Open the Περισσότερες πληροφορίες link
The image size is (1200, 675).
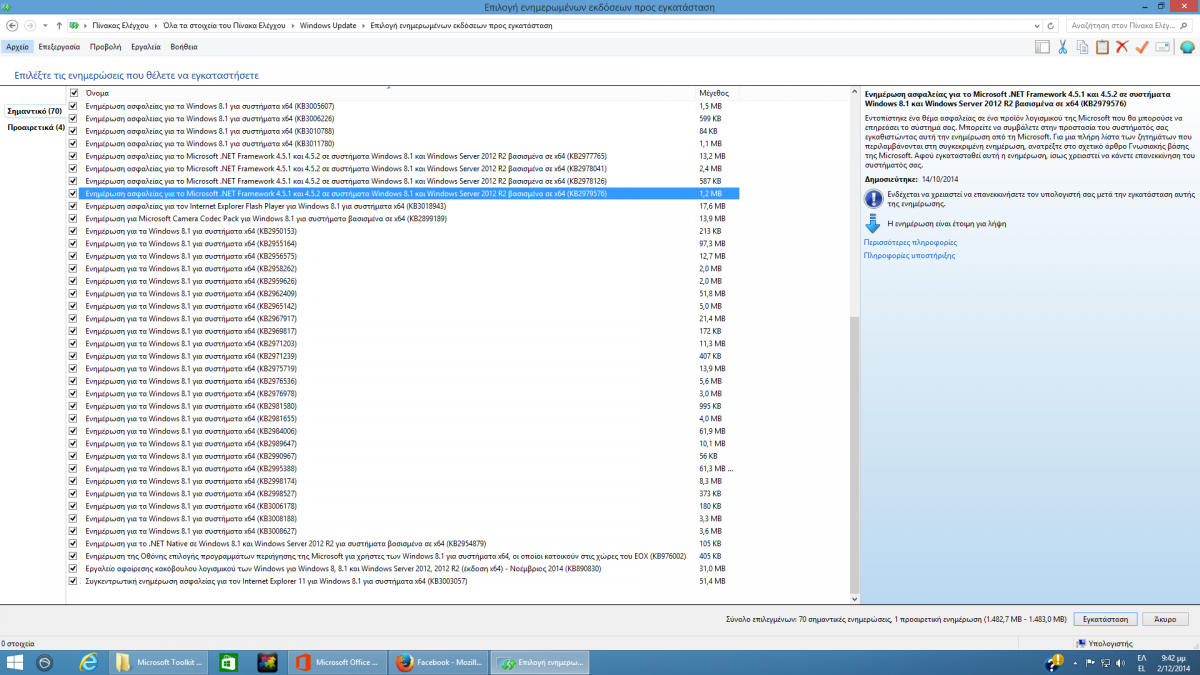click(x=910, y=242)
